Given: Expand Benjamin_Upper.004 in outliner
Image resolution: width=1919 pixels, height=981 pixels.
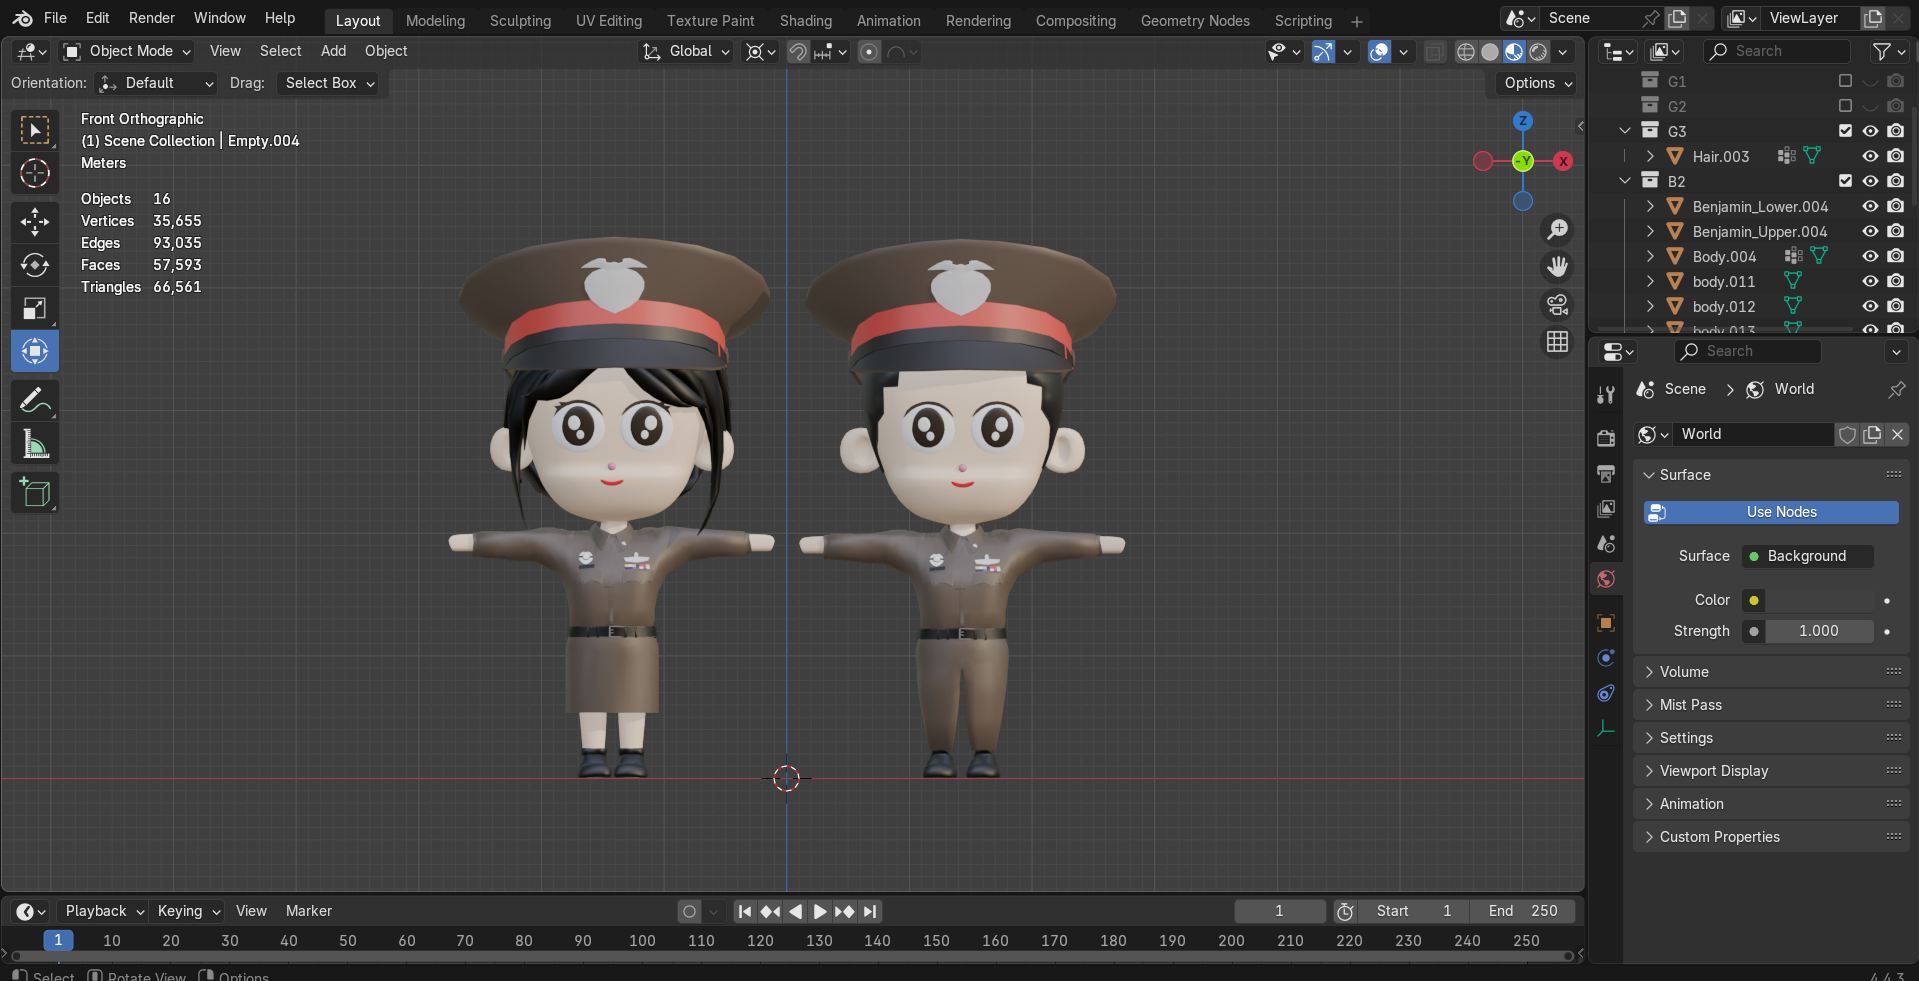Looking at the screenshot, I should [1650, 231].
